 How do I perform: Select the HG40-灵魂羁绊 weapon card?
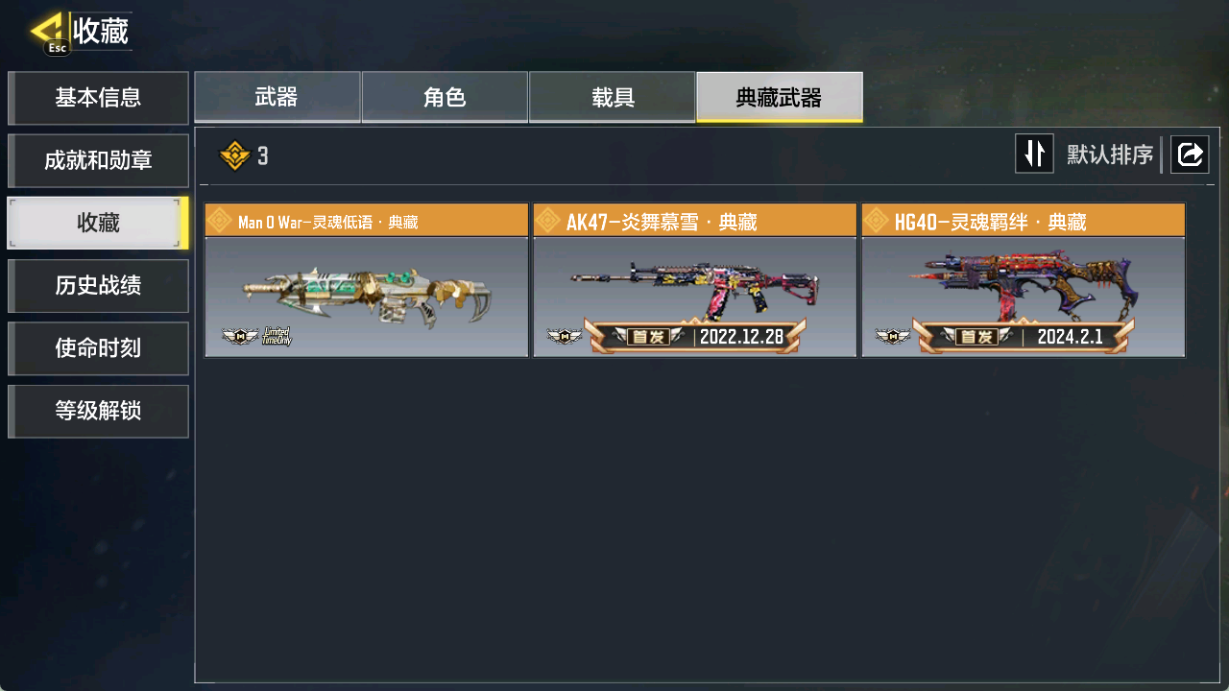click(x=1023, y=281)
